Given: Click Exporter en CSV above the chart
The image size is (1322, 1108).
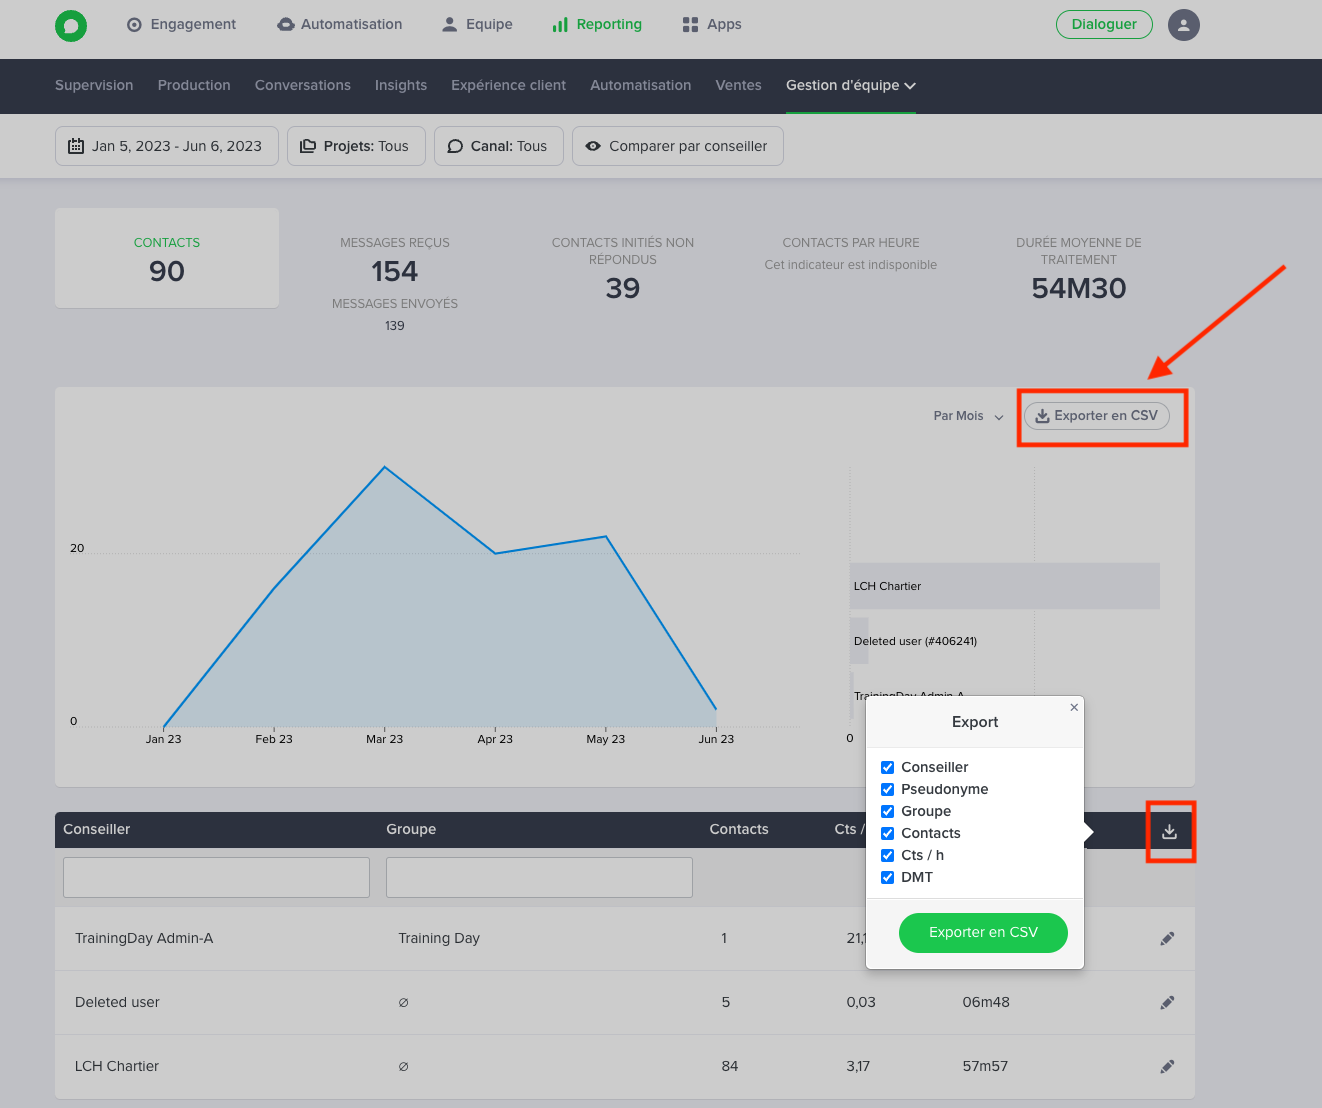Looking at the screenshot, I should pos(1097,416).
